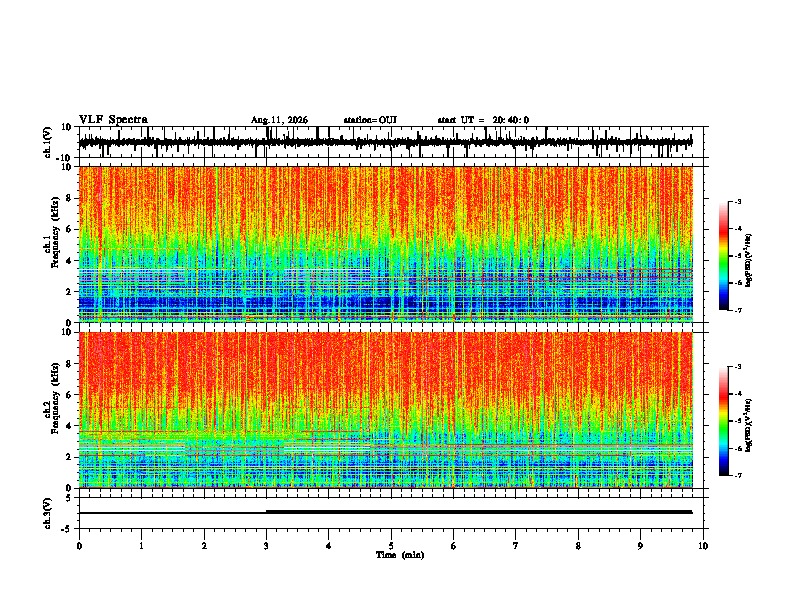Click the "station=OUI" header label
This screenshot has width=792, height=612.
click(370, 120)
